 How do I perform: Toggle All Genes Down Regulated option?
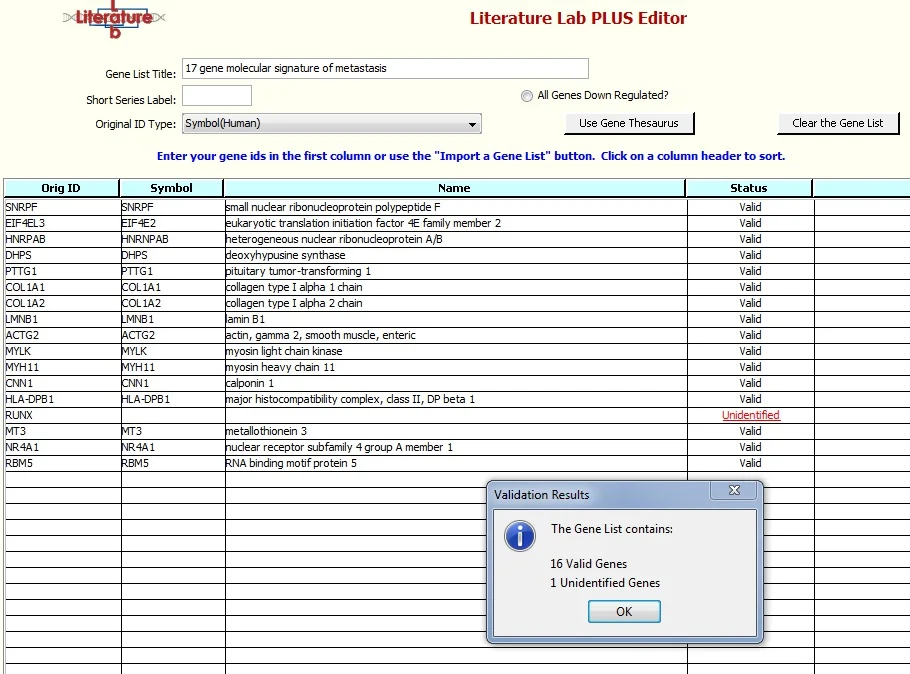tap(526, 96)
